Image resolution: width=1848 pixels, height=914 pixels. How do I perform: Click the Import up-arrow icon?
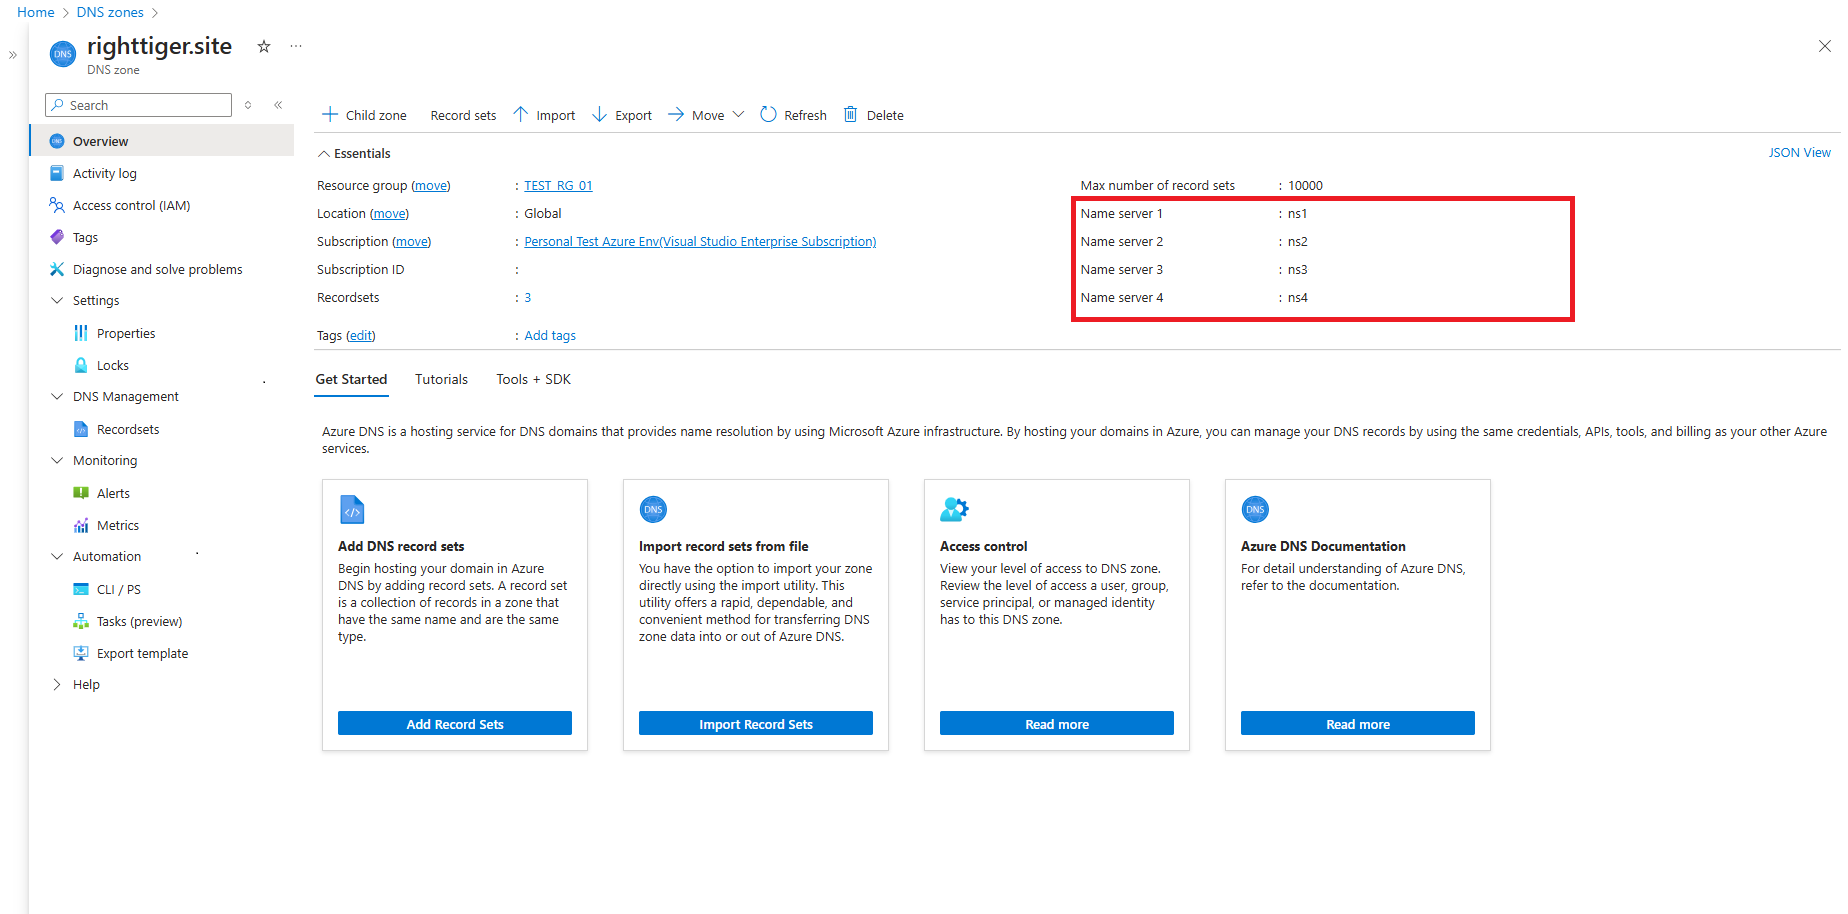(x=520, y=114)
